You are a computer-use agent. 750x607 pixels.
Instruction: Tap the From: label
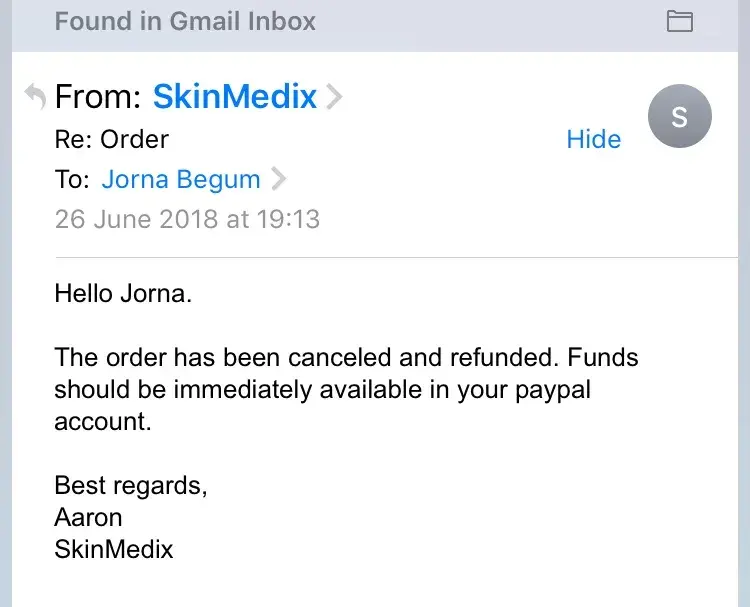[x=98, y=97]
